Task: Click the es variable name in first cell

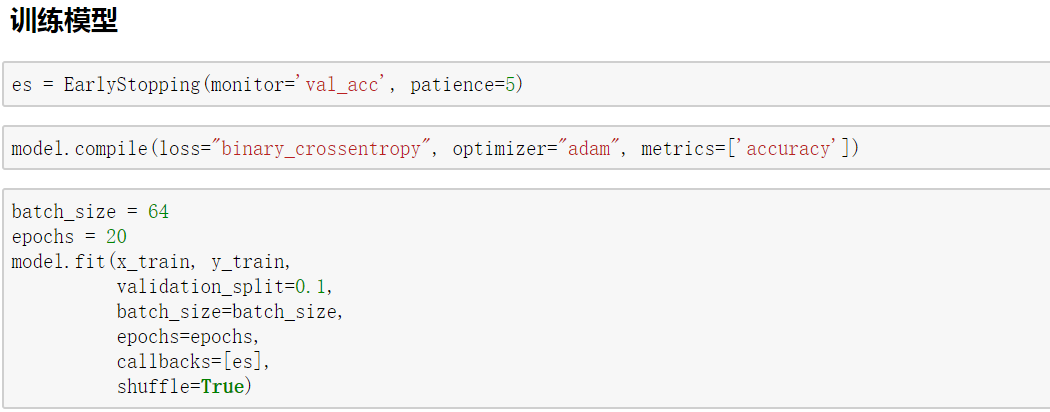Action: 22,85
